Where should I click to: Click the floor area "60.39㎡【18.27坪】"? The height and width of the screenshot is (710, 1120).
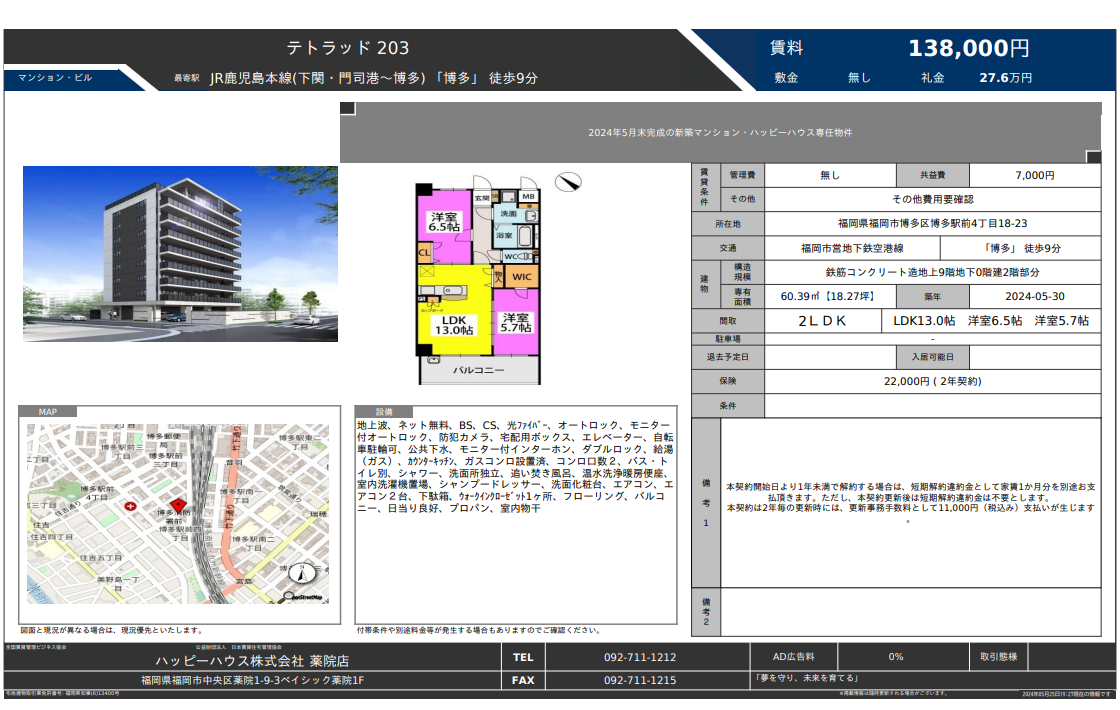[x=829, y=296]
